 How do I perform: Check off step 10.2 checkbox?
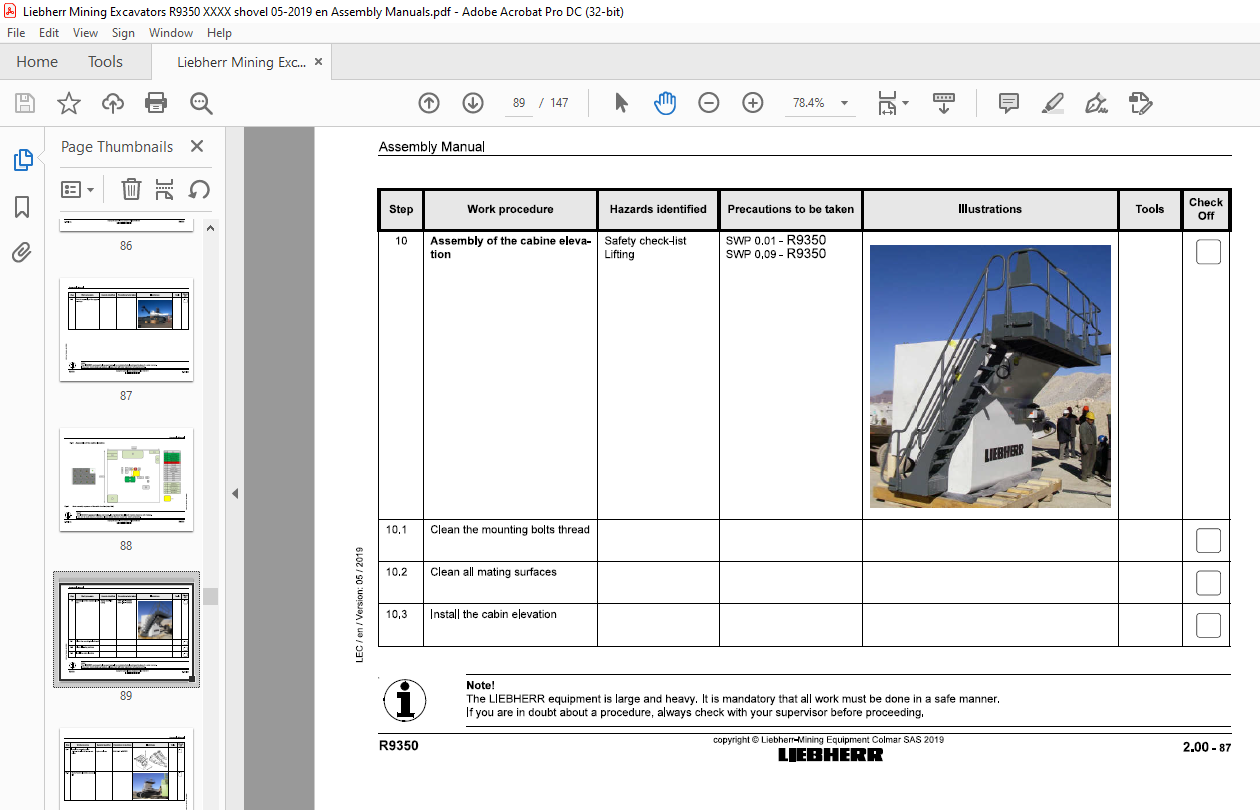(x=1208, y=583)
